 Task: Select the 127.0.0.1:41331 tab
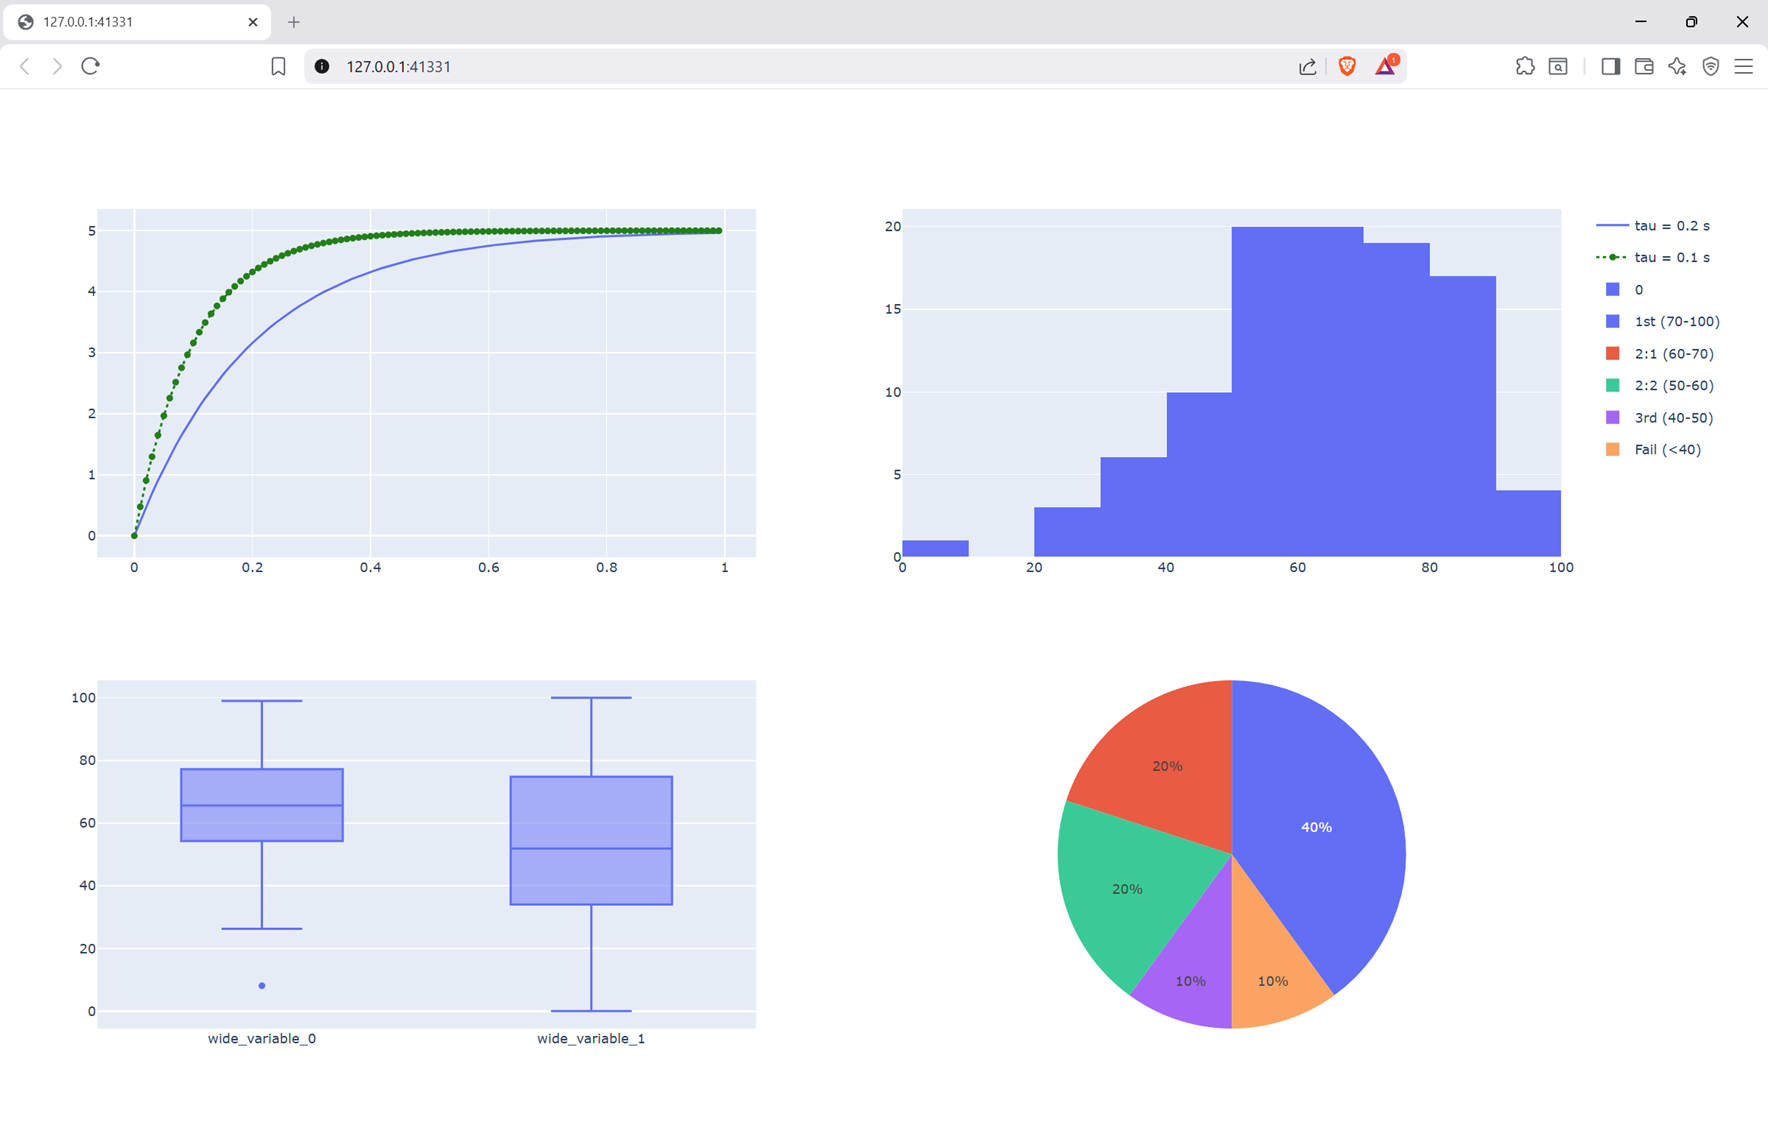[x=130, y=22]
